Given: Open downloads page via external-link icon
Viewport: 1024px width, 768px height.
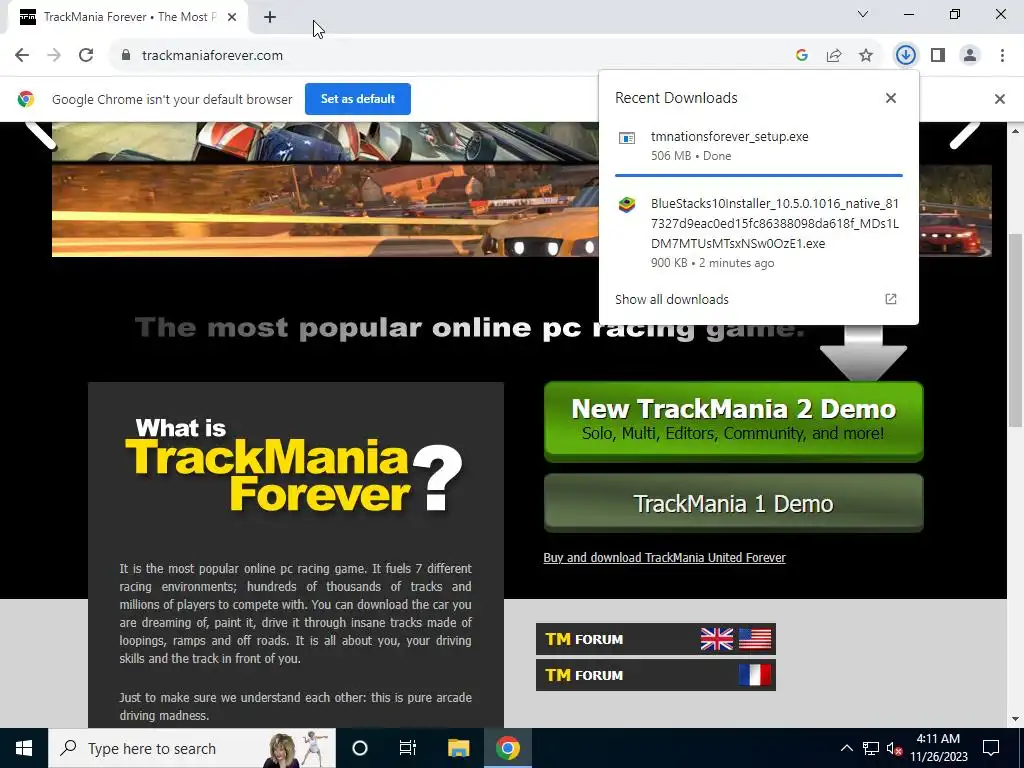Looking at the screenshot, I should [891, 299].
